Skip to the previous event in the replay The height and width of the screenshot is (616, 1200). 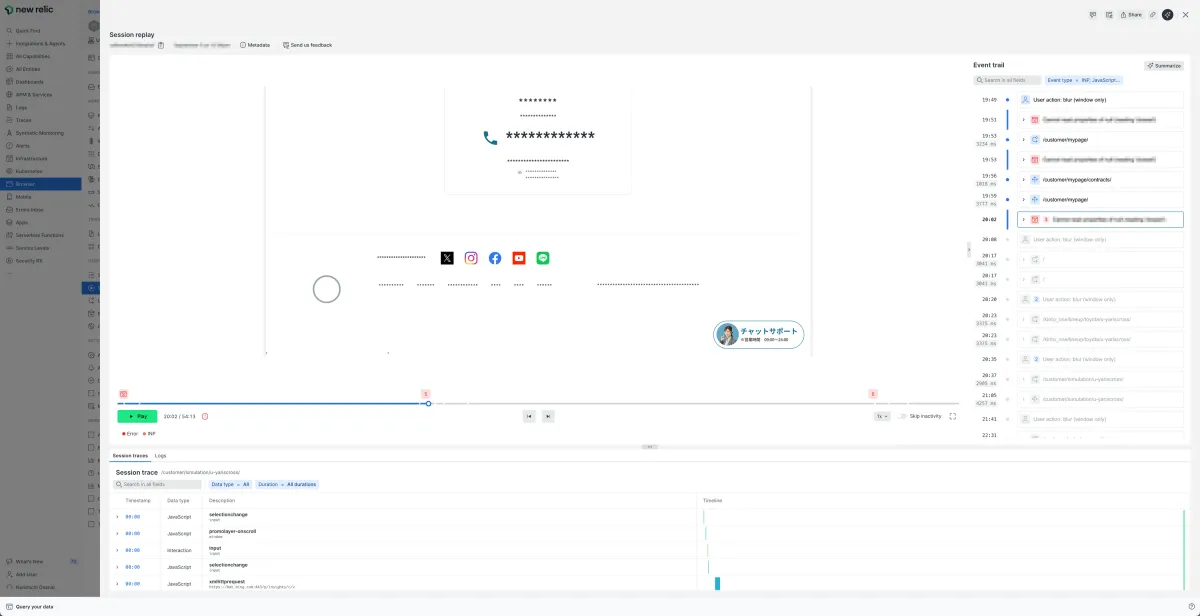pos(529,416)
